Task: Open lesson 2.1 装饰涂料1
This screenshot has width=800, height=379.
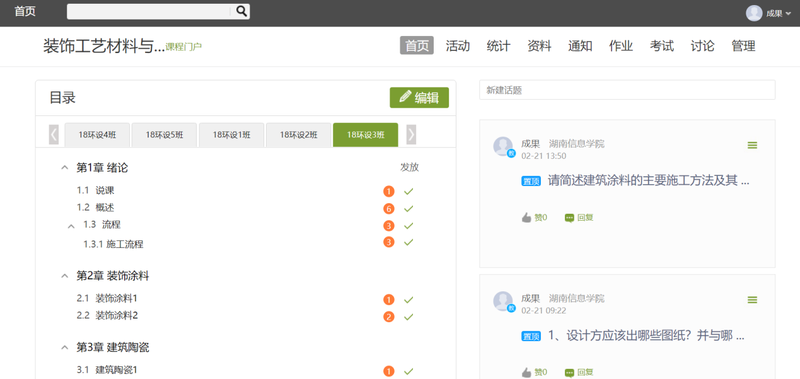Action: [x=107, y=298]
